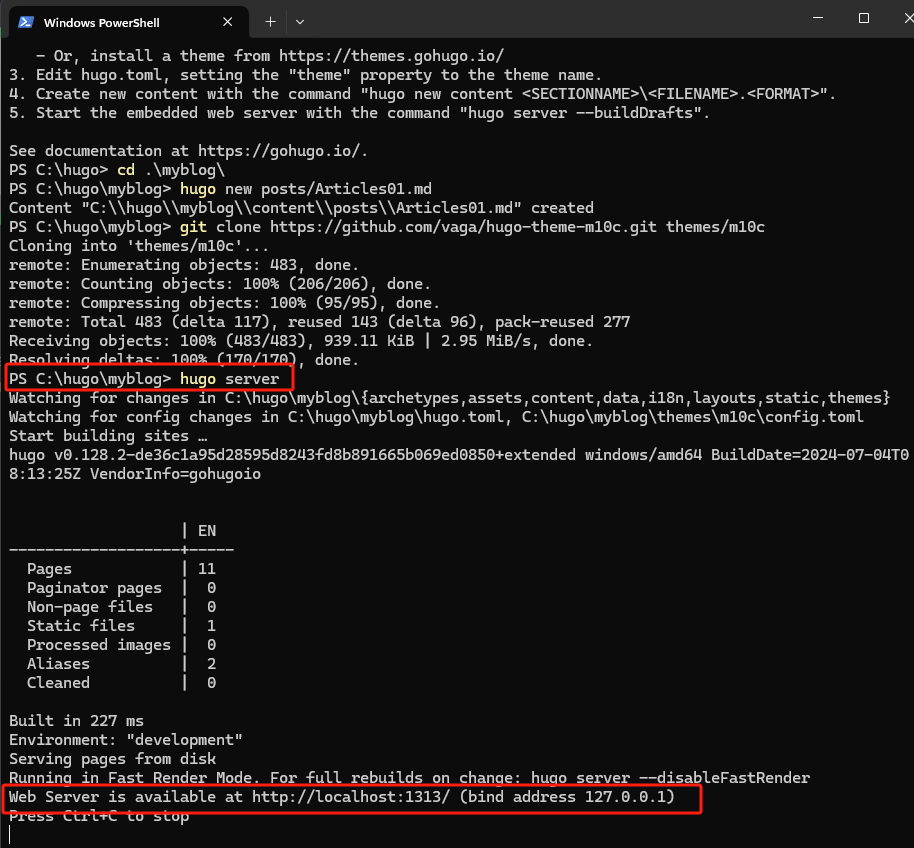Click the 'Content ... Articles01.md created' line

pyautogui.click(x=301, y=208)
